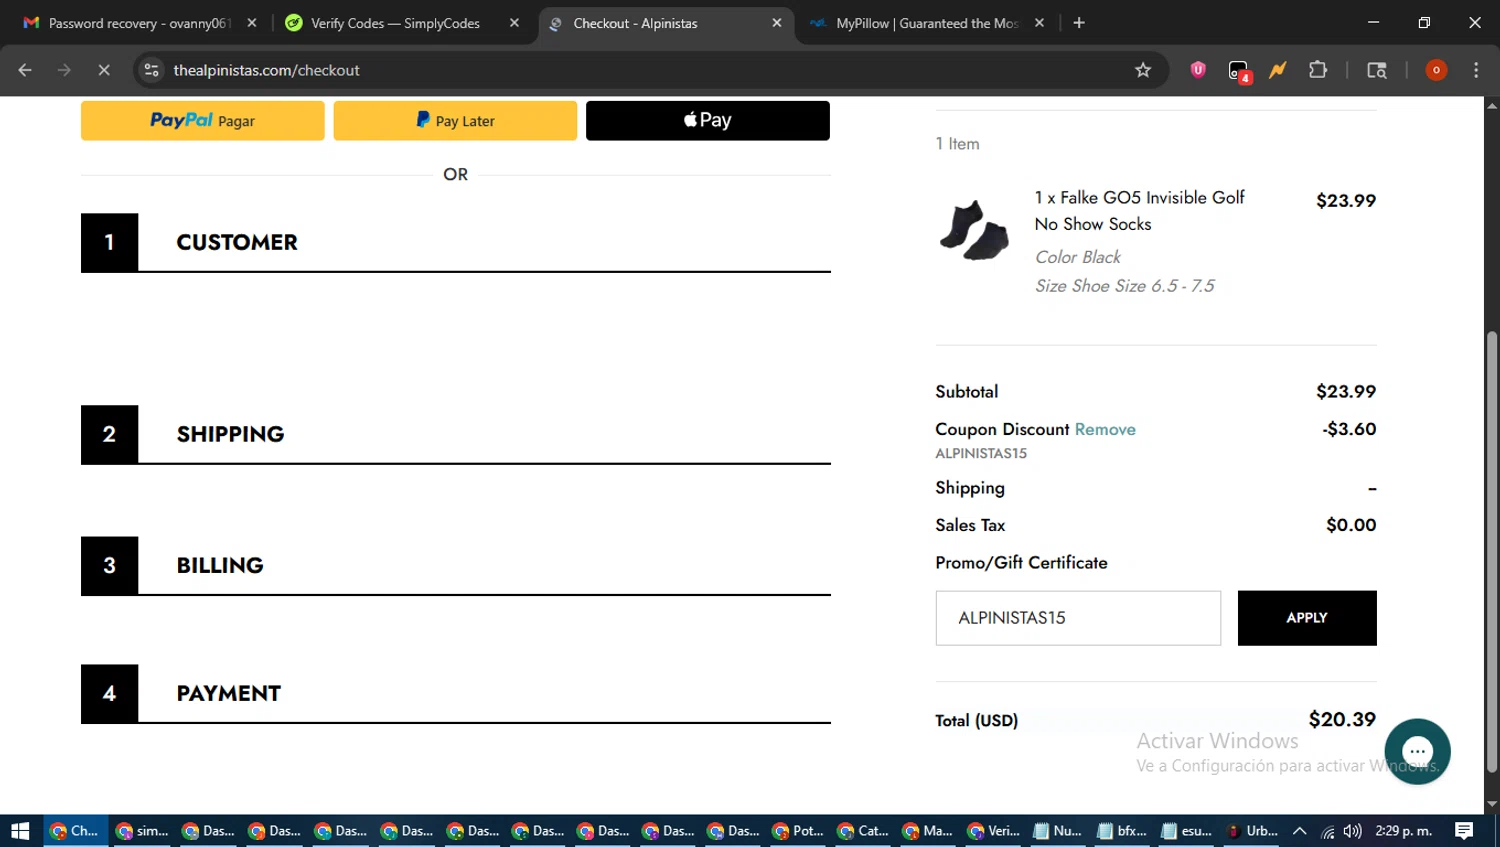Open a new browser tab

1079,23
